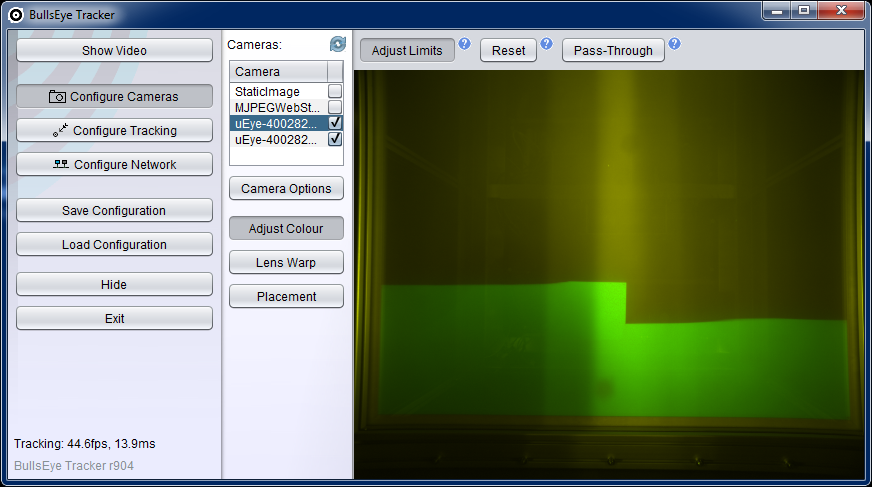Click help icon beside Pass-Through button
Image resolution: width=872 pixels, height=487 pixels.
674,44
